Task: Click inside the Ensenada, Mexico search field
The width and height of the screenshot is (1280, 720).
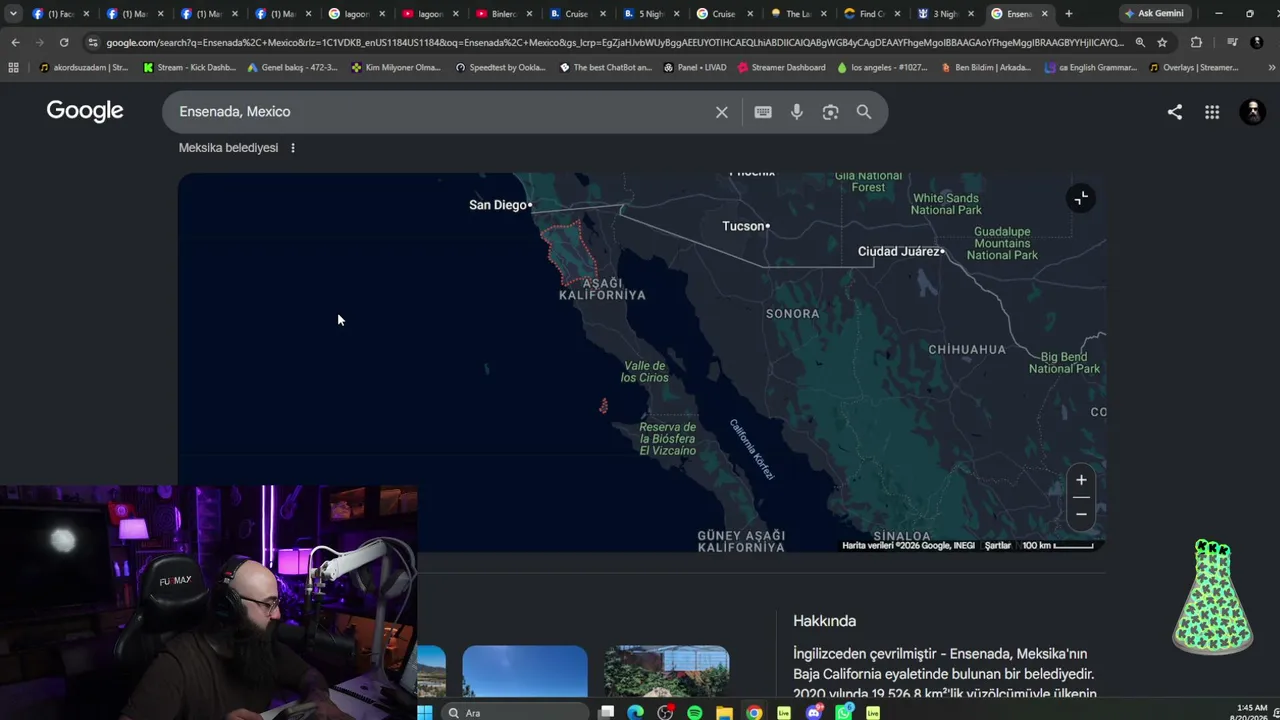Action: coord(440,112)
